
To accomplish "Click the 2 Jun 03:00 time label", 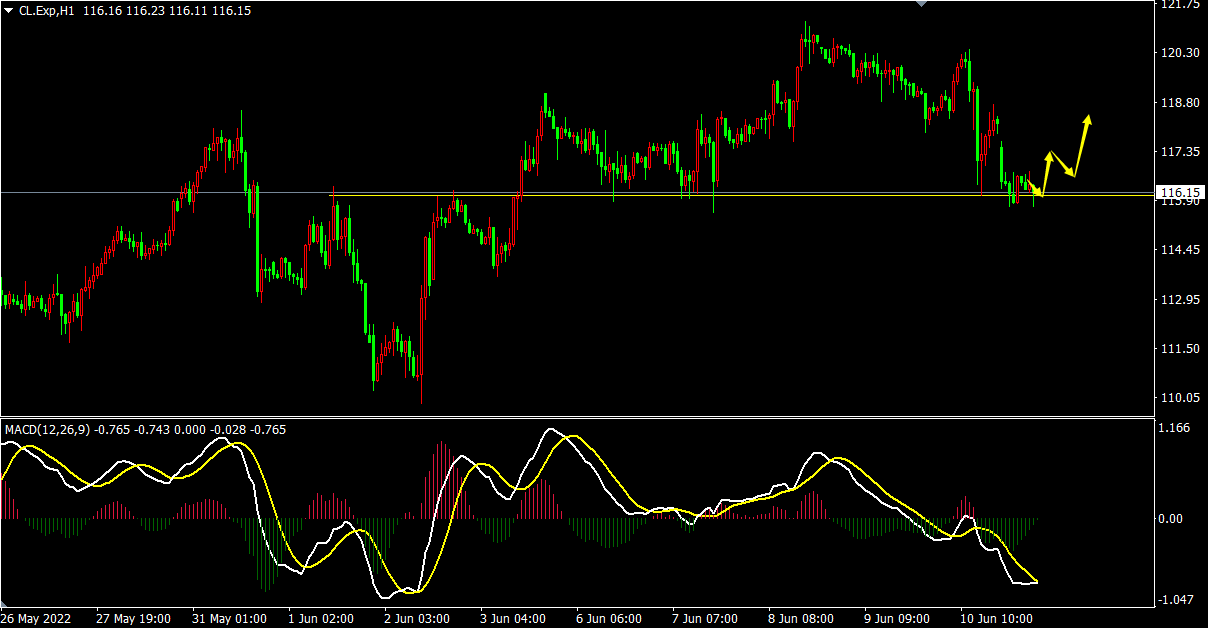I will click(418, 619).
